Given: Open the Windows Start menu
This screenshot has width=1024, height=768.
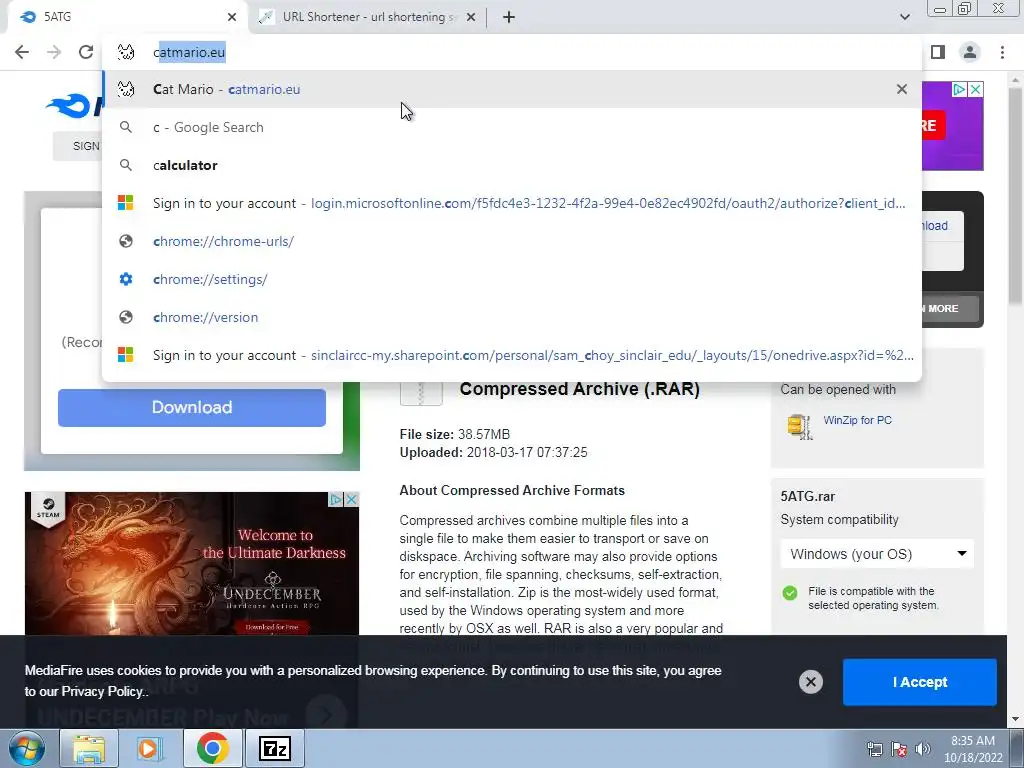Looking at the screenshot, I should [25, 748].
